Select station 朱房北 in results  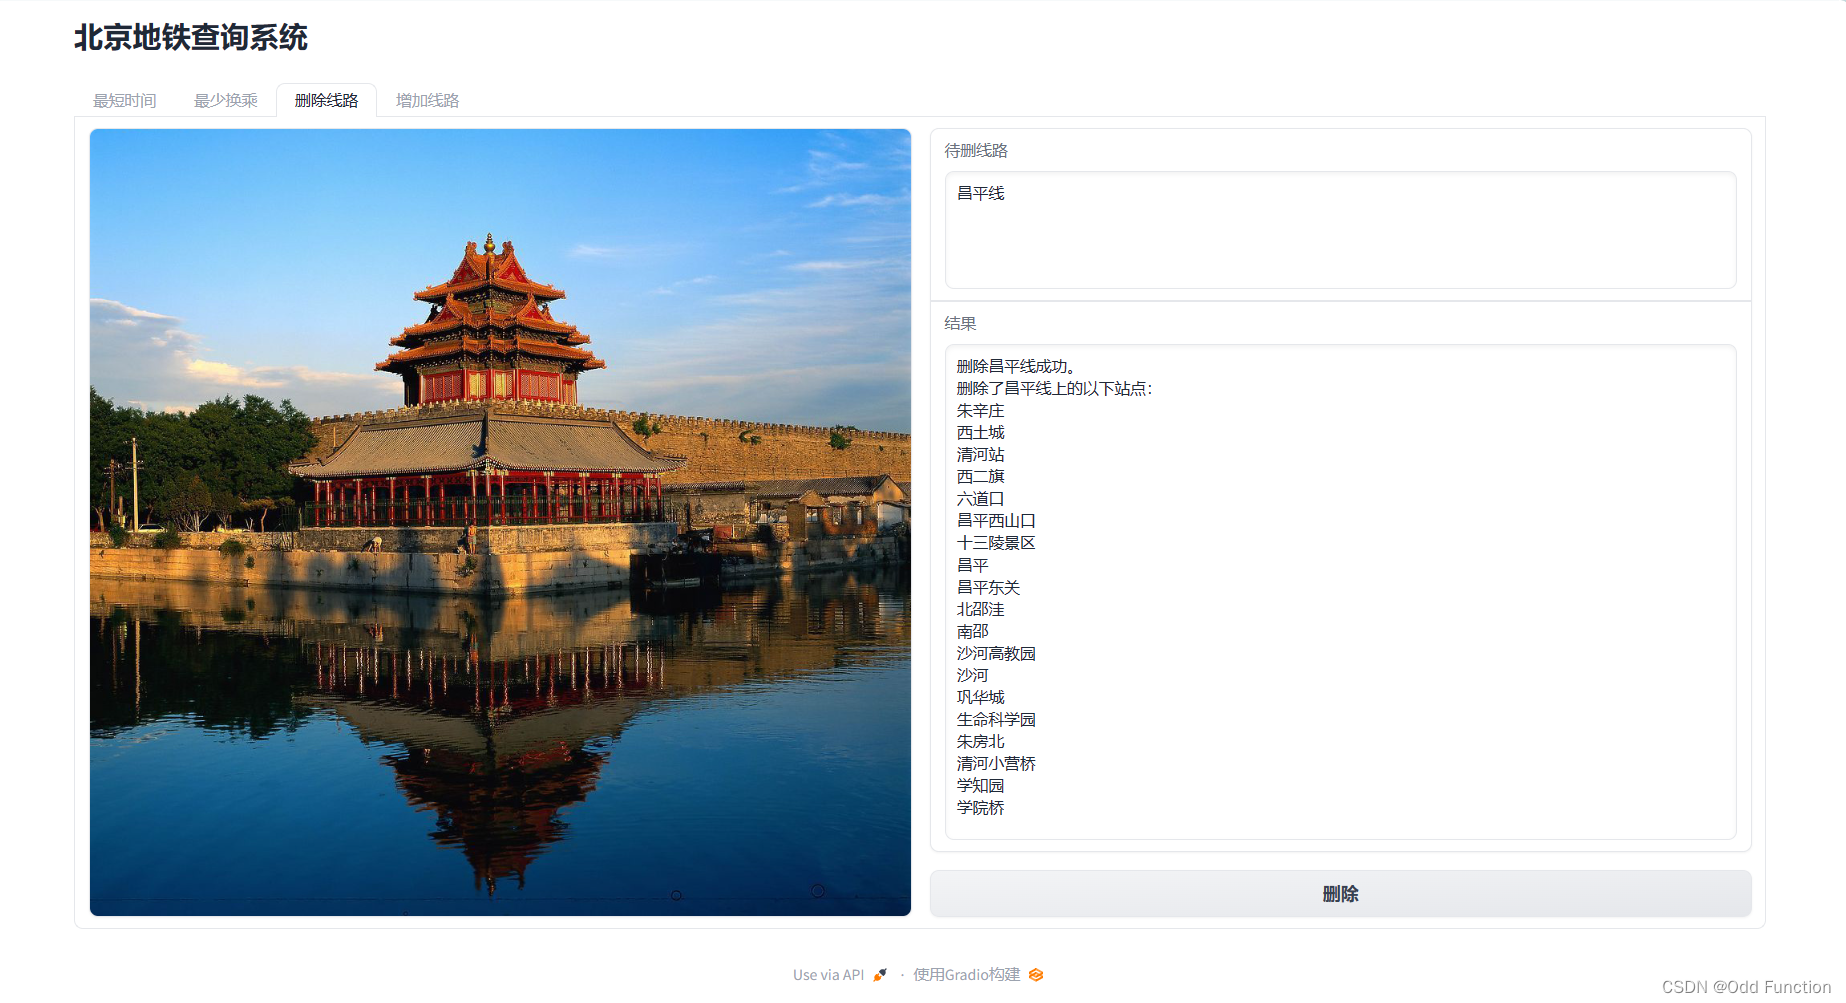[980, 741]
